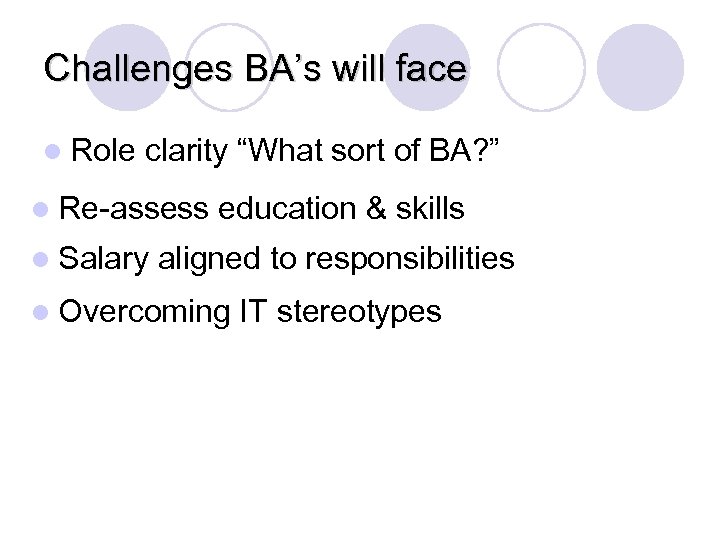Click the word "skills" in second bullet

click(430, 209)
